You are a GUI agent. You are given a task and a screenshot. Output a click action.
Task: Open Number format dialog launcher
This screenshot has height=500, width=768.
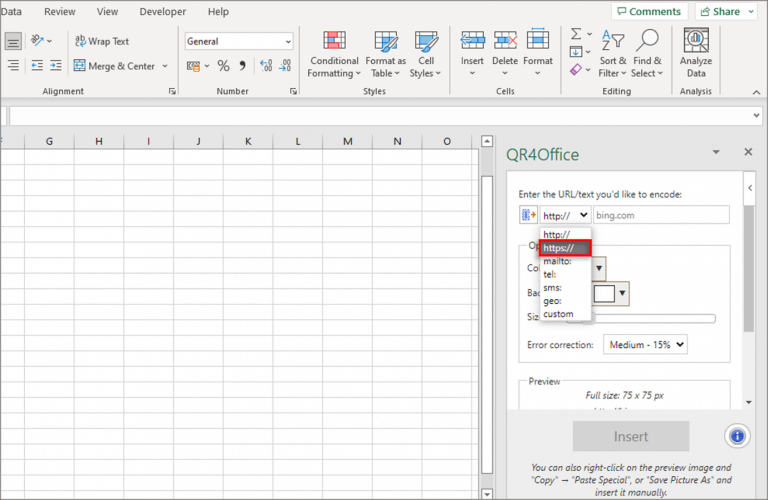tap(293, 91)
